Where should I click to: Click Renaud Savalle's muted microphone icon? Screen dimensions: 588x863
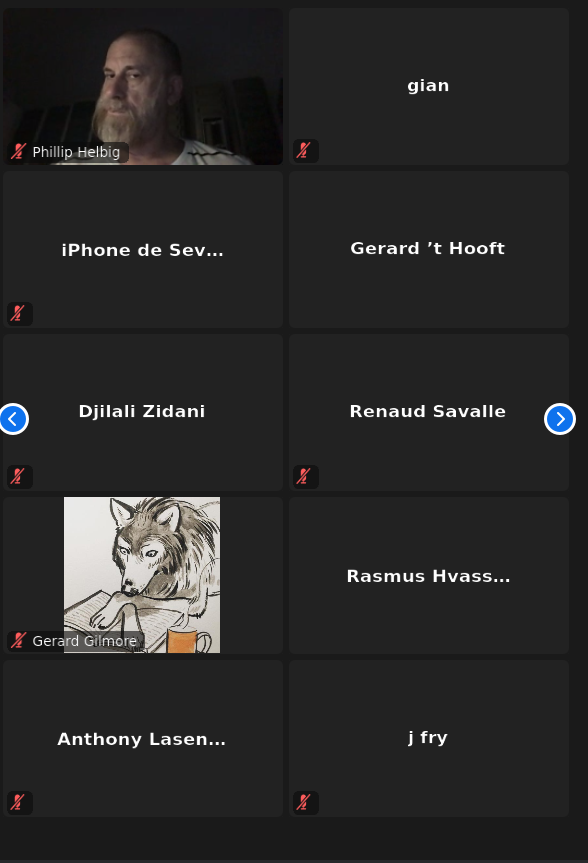(x=303, y=476)
